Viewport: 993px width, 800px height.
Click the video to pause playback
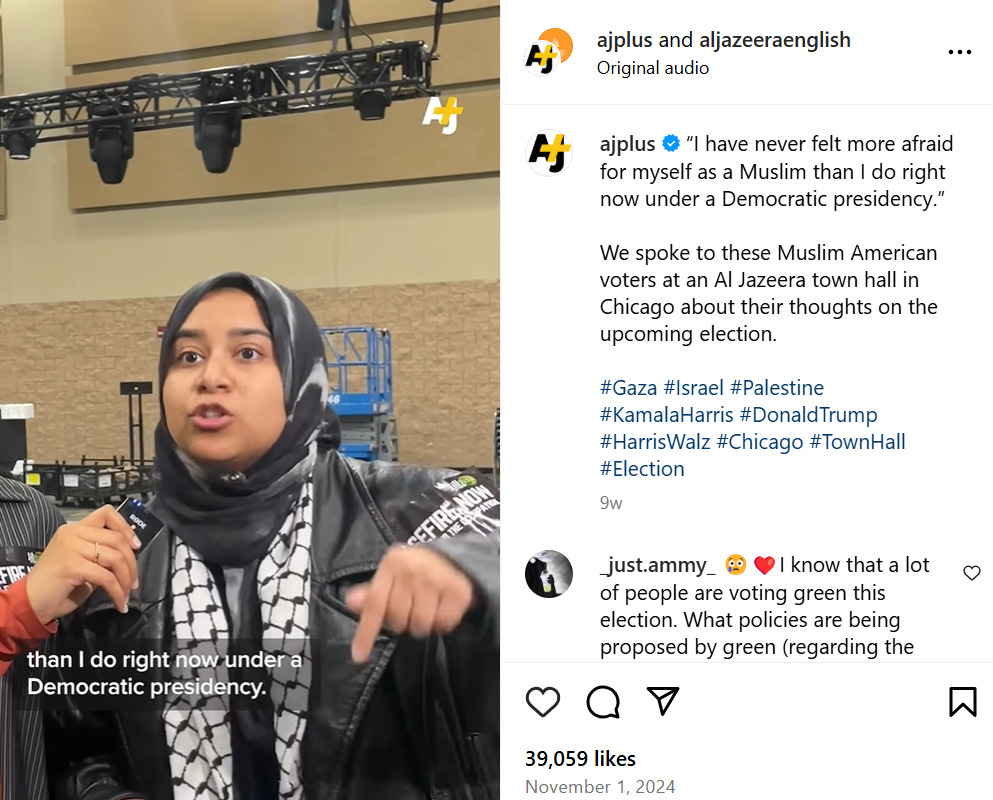click(x=250, y=400)
